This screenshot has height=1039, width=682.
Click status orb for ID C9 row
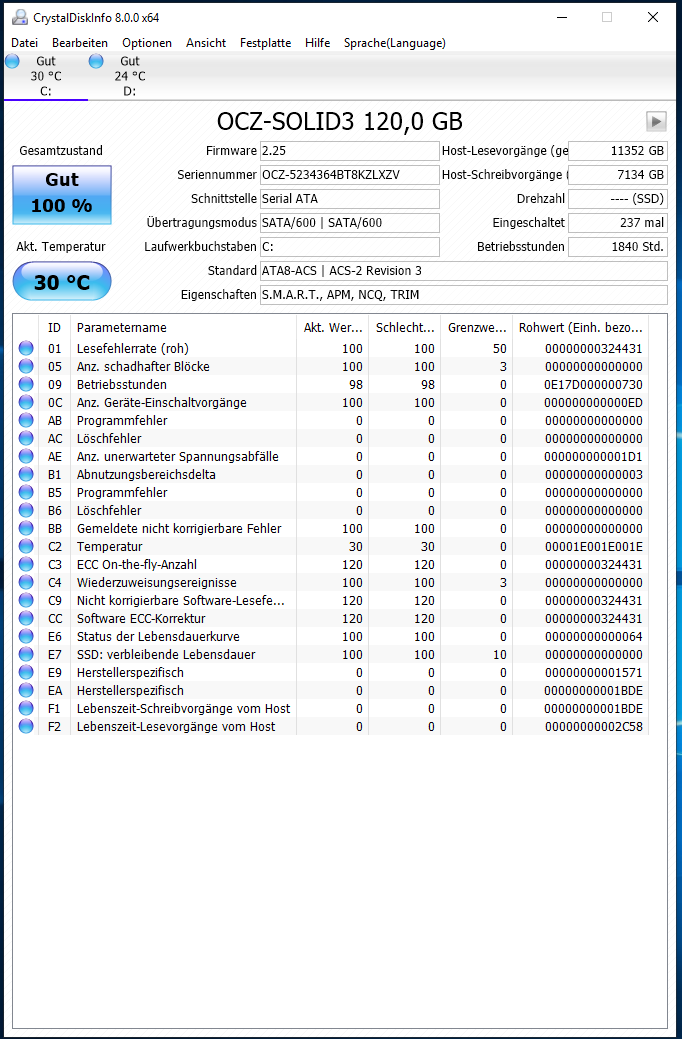tap(26, 600)
